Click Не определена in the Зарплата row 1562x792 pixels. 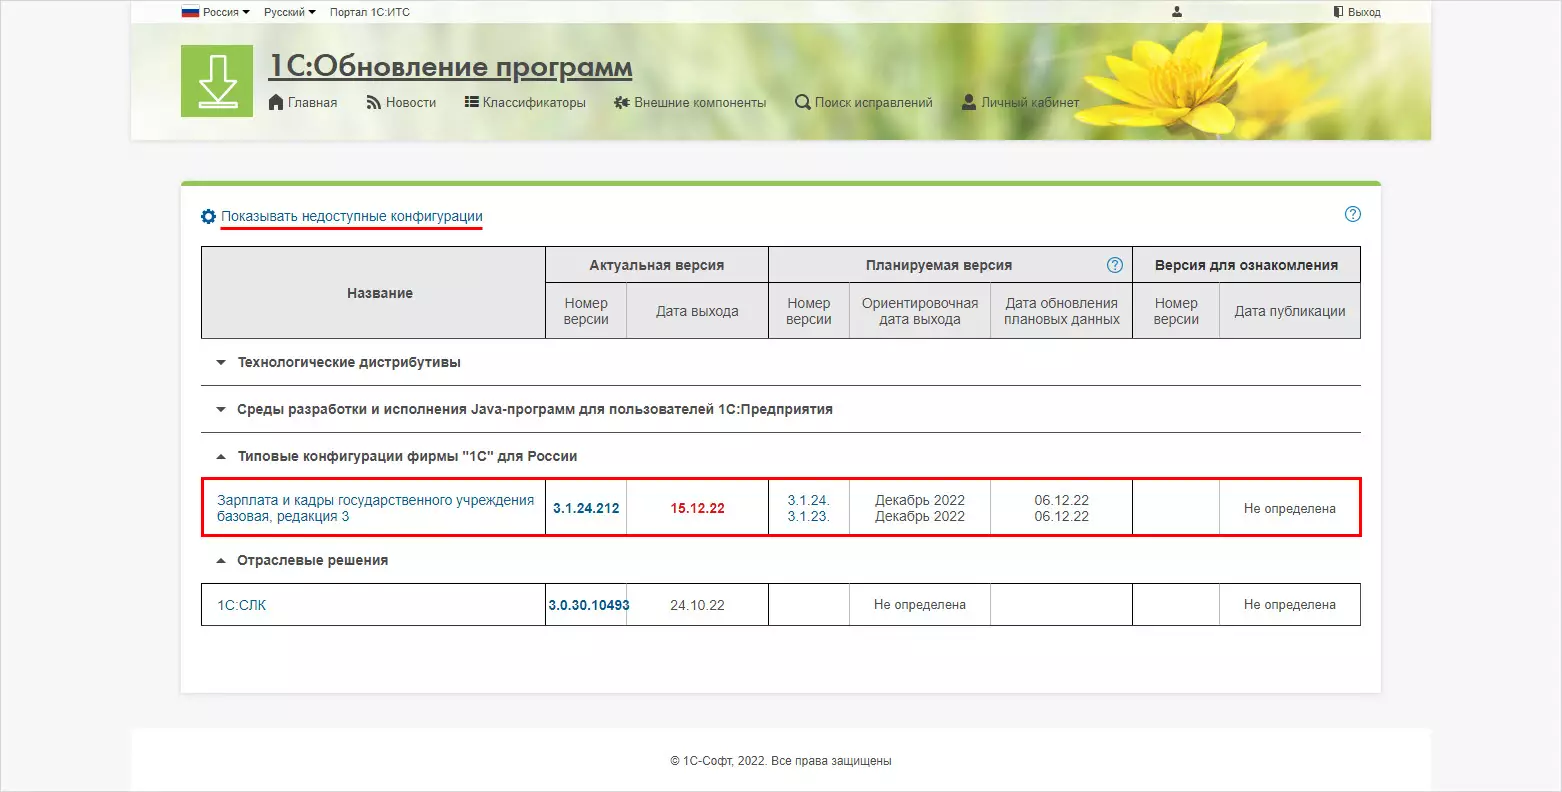click(1290, 508)
